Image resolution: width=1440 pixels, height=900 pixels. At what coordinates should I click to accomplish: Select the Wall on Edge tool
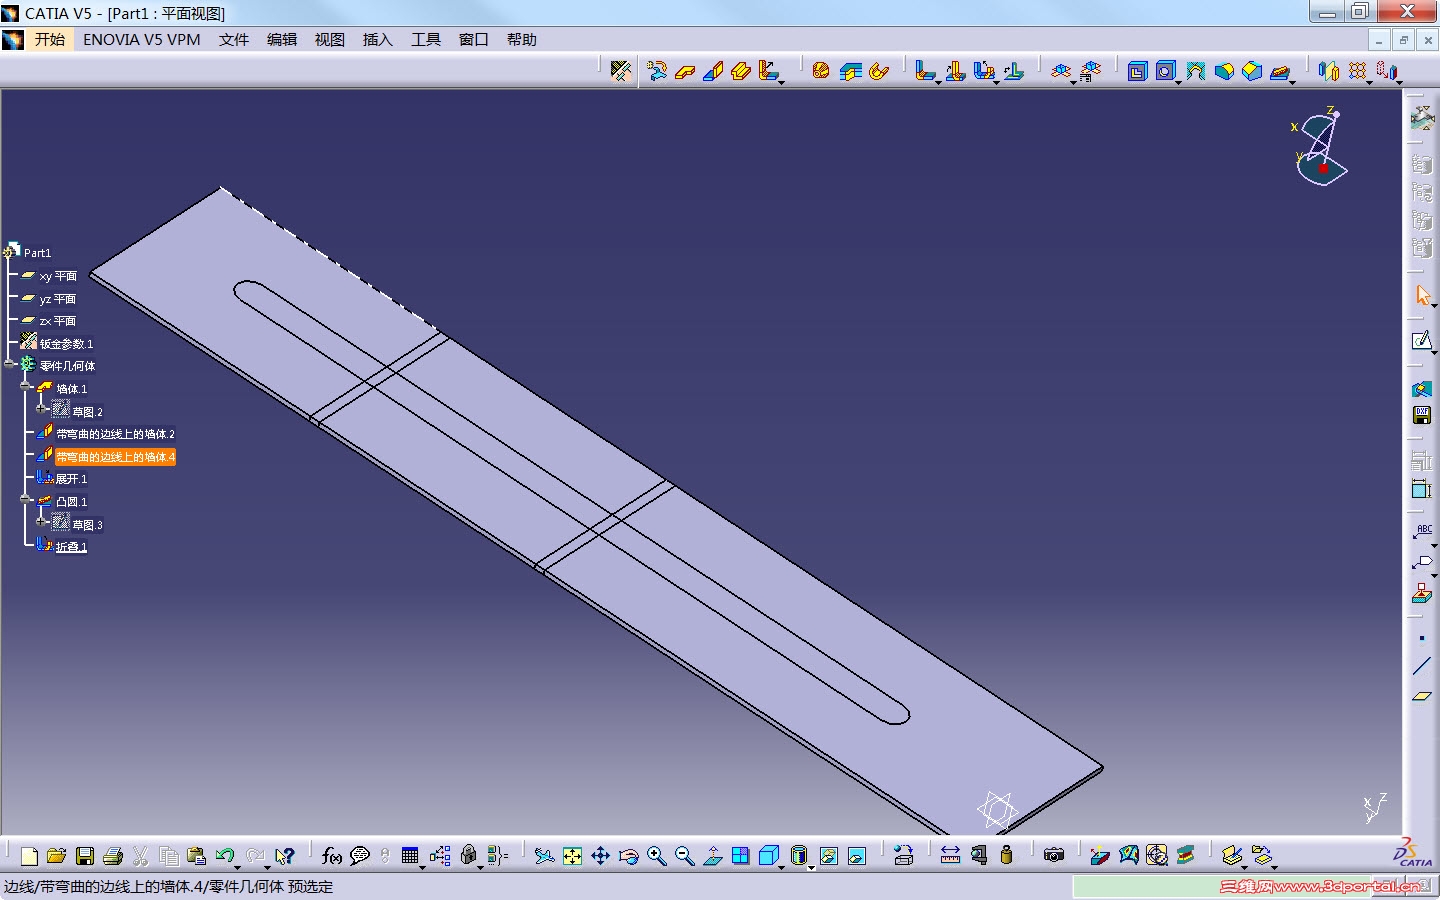tap(713, 71)
